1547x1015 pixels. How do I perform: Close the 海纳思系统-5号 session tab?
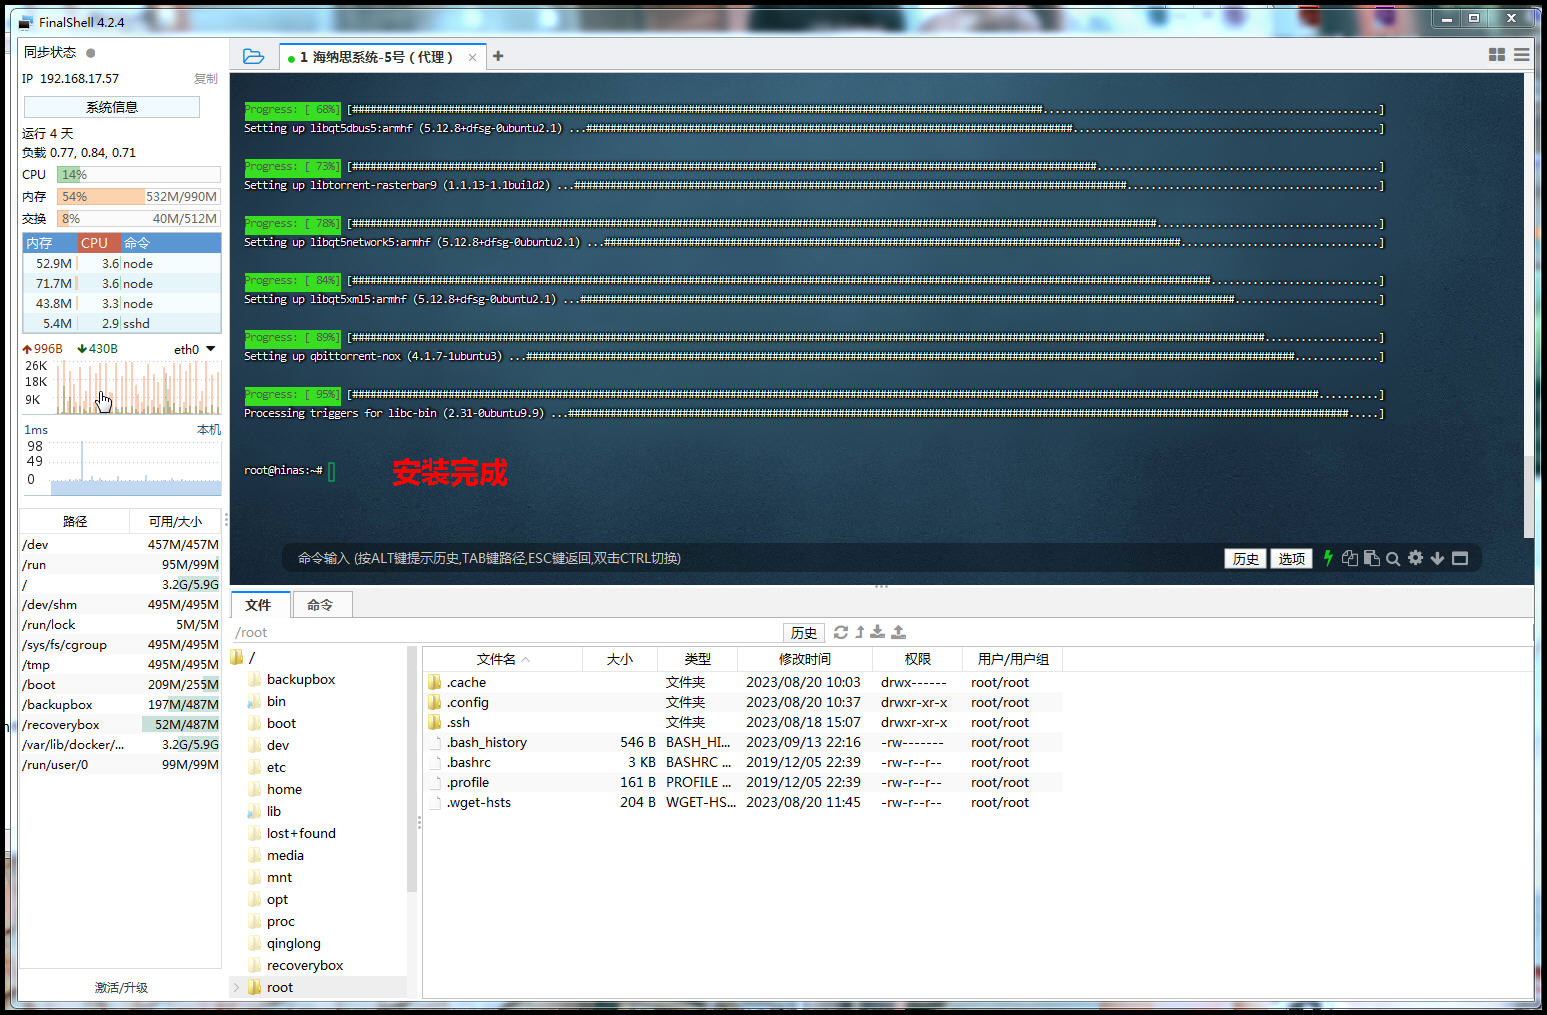click(x=472, y=58)
